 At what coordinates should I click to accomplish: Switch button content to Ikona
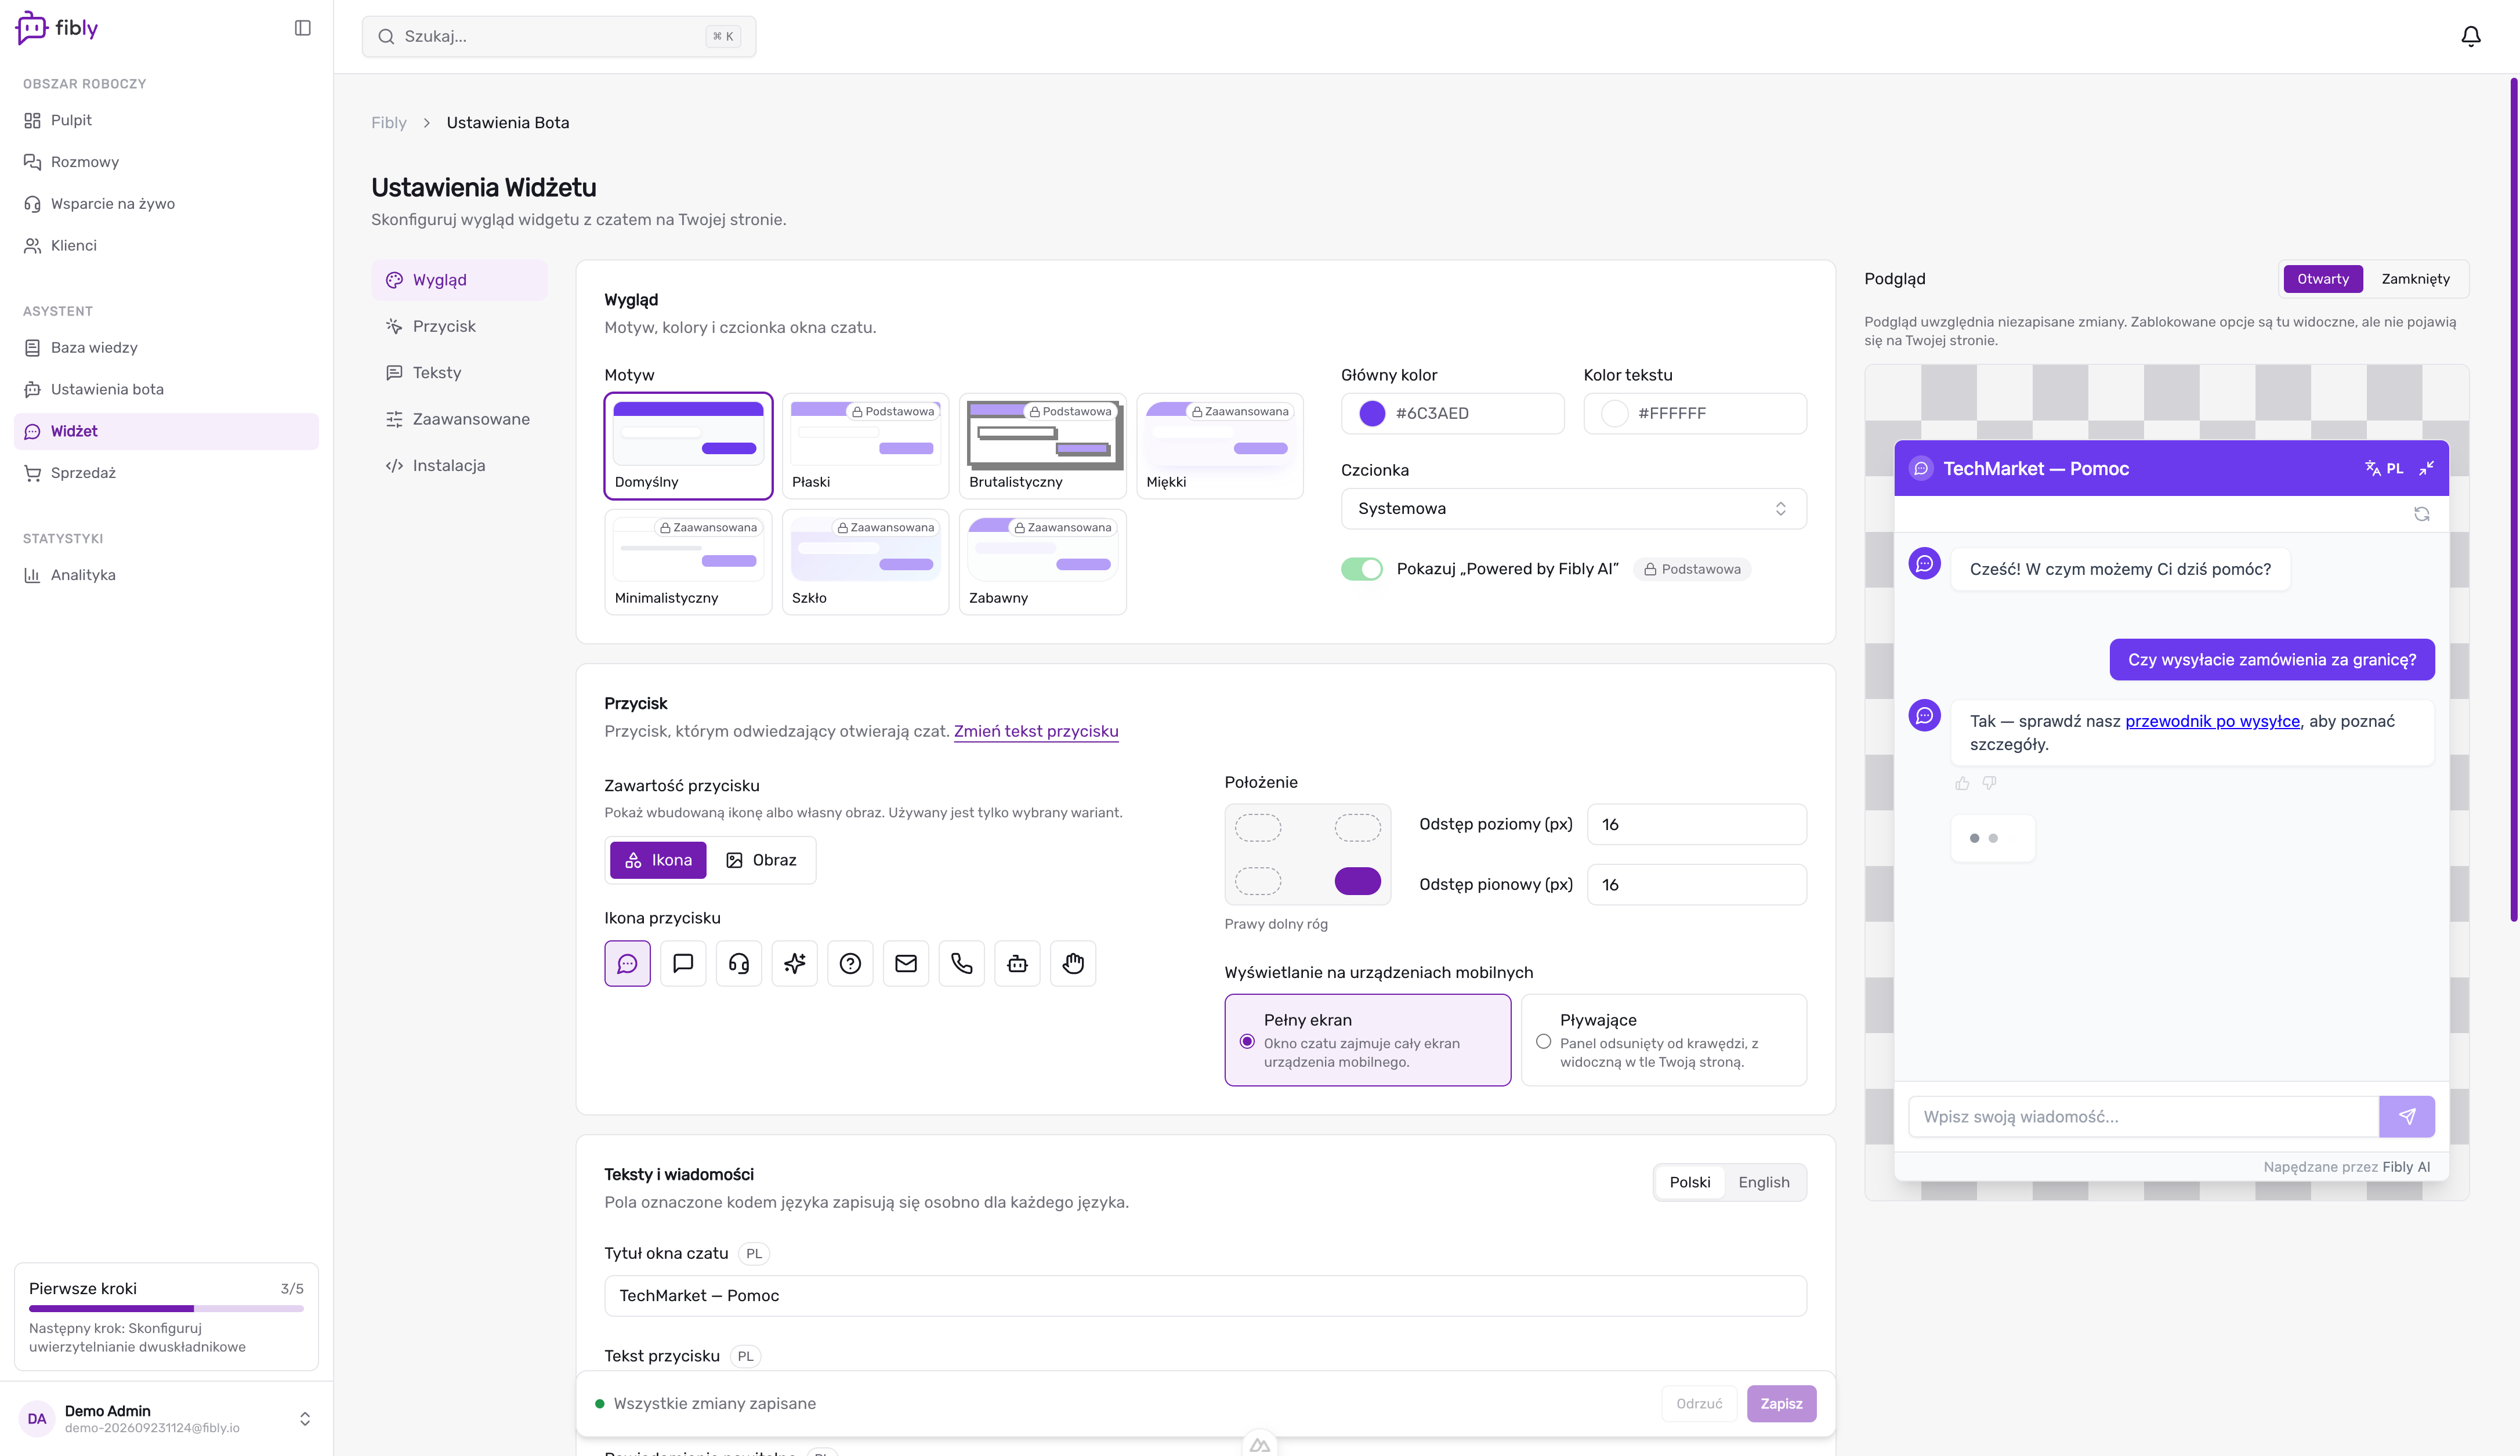click(658, 860)
